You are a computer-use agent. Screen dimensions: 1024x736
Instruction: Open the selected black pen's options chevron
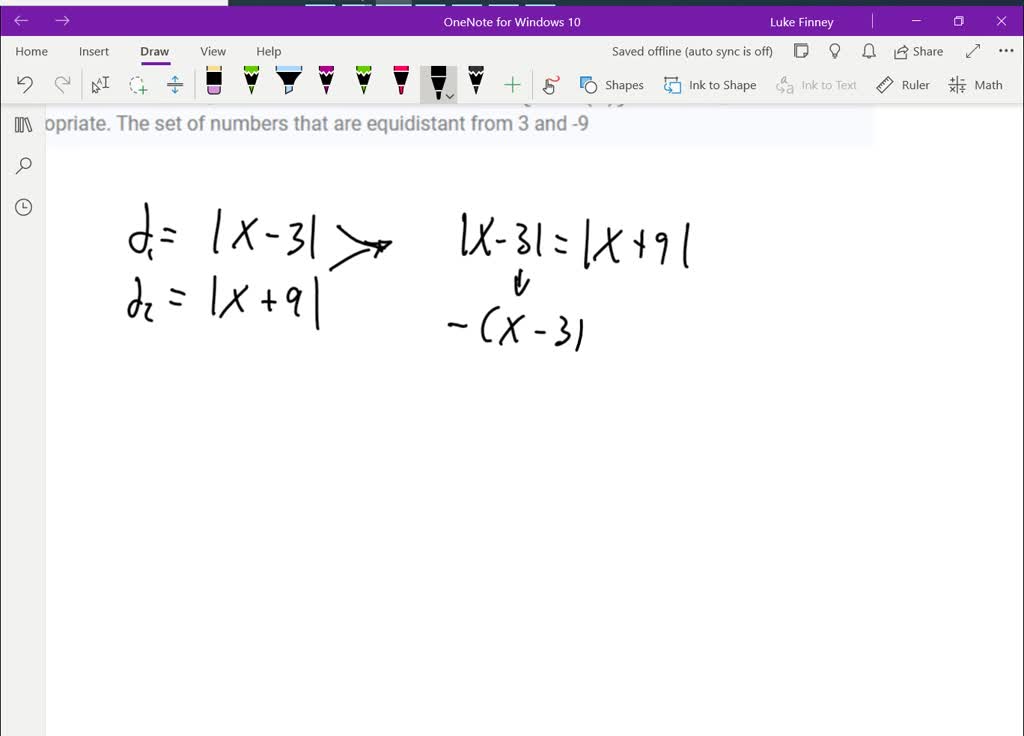coord(449,95)
